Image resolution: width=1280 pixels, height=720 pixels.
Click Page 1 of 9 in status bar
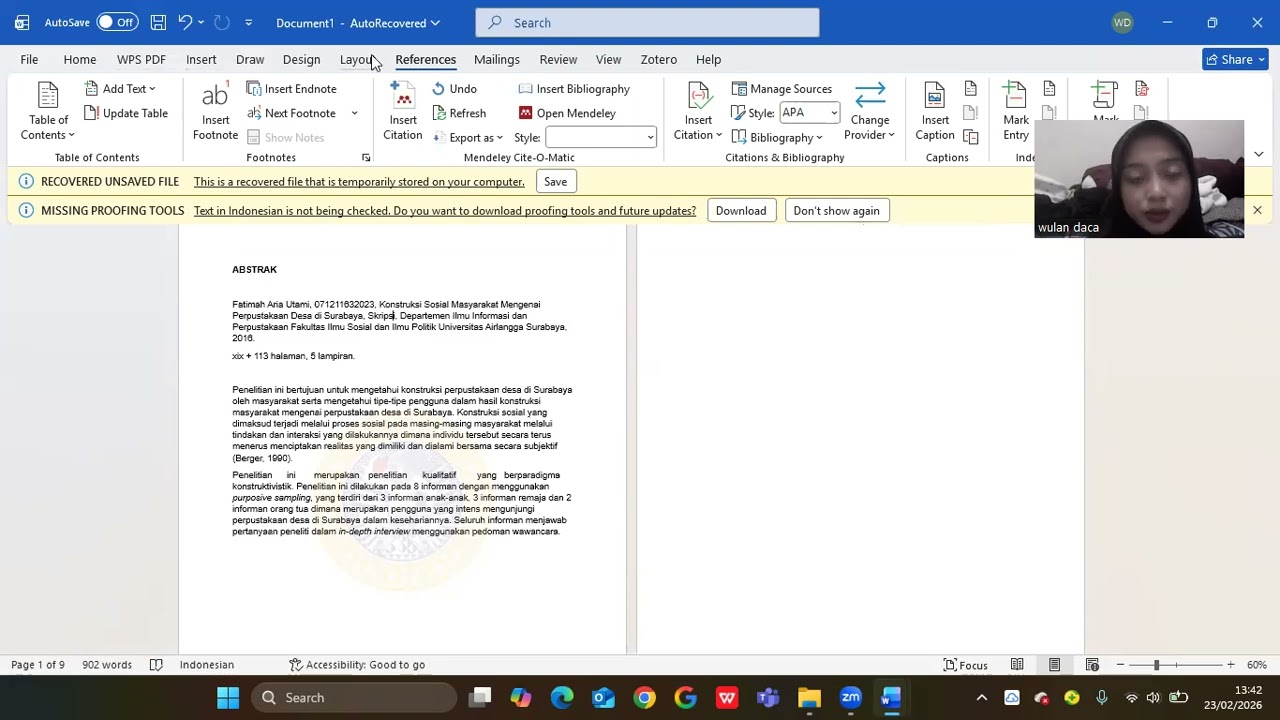click(x=38, y=665)
